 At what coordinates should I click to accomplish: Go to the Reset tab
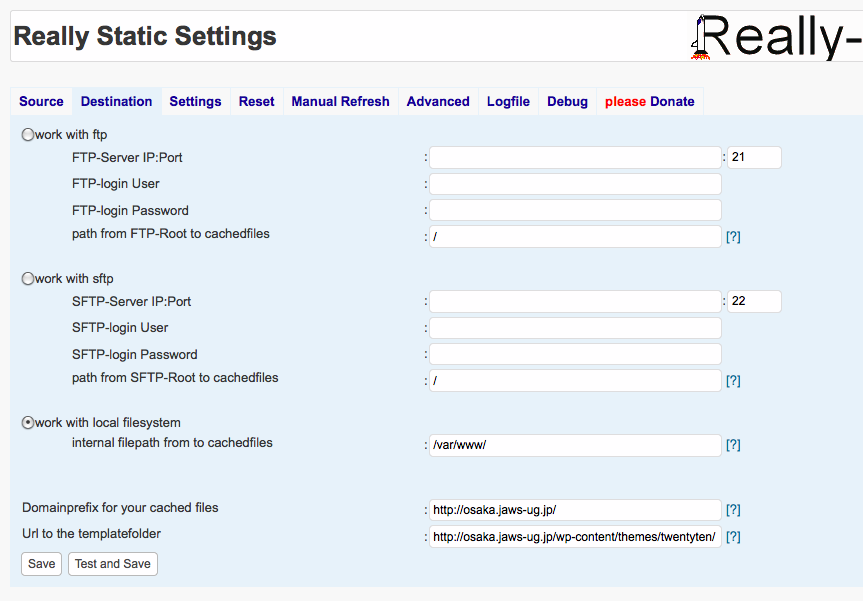(x=256, y=101)
